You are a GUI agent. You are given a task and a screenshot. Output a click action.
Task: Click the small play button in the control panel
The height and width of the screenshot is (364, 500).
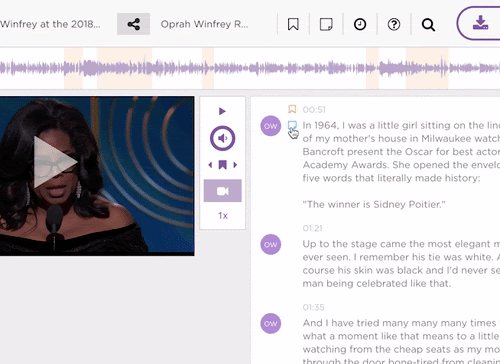(222, 111)
